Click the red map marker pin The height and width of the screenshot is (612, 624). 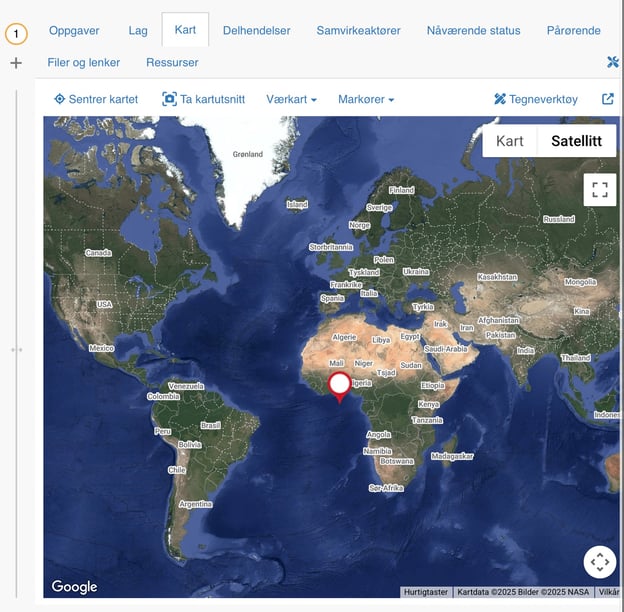[339, 386]
